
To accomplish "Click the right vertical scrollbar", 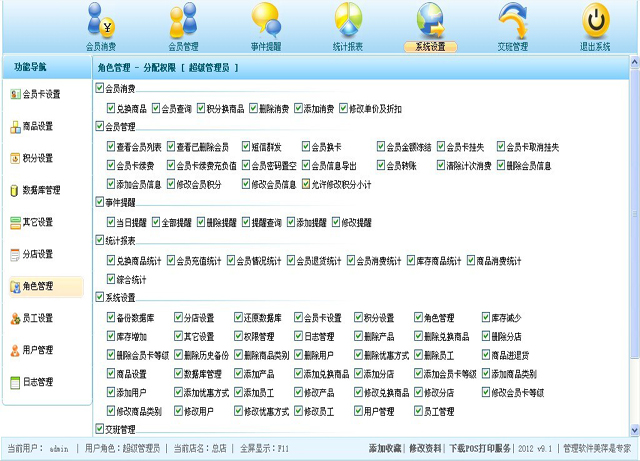I will pos(633,250).
